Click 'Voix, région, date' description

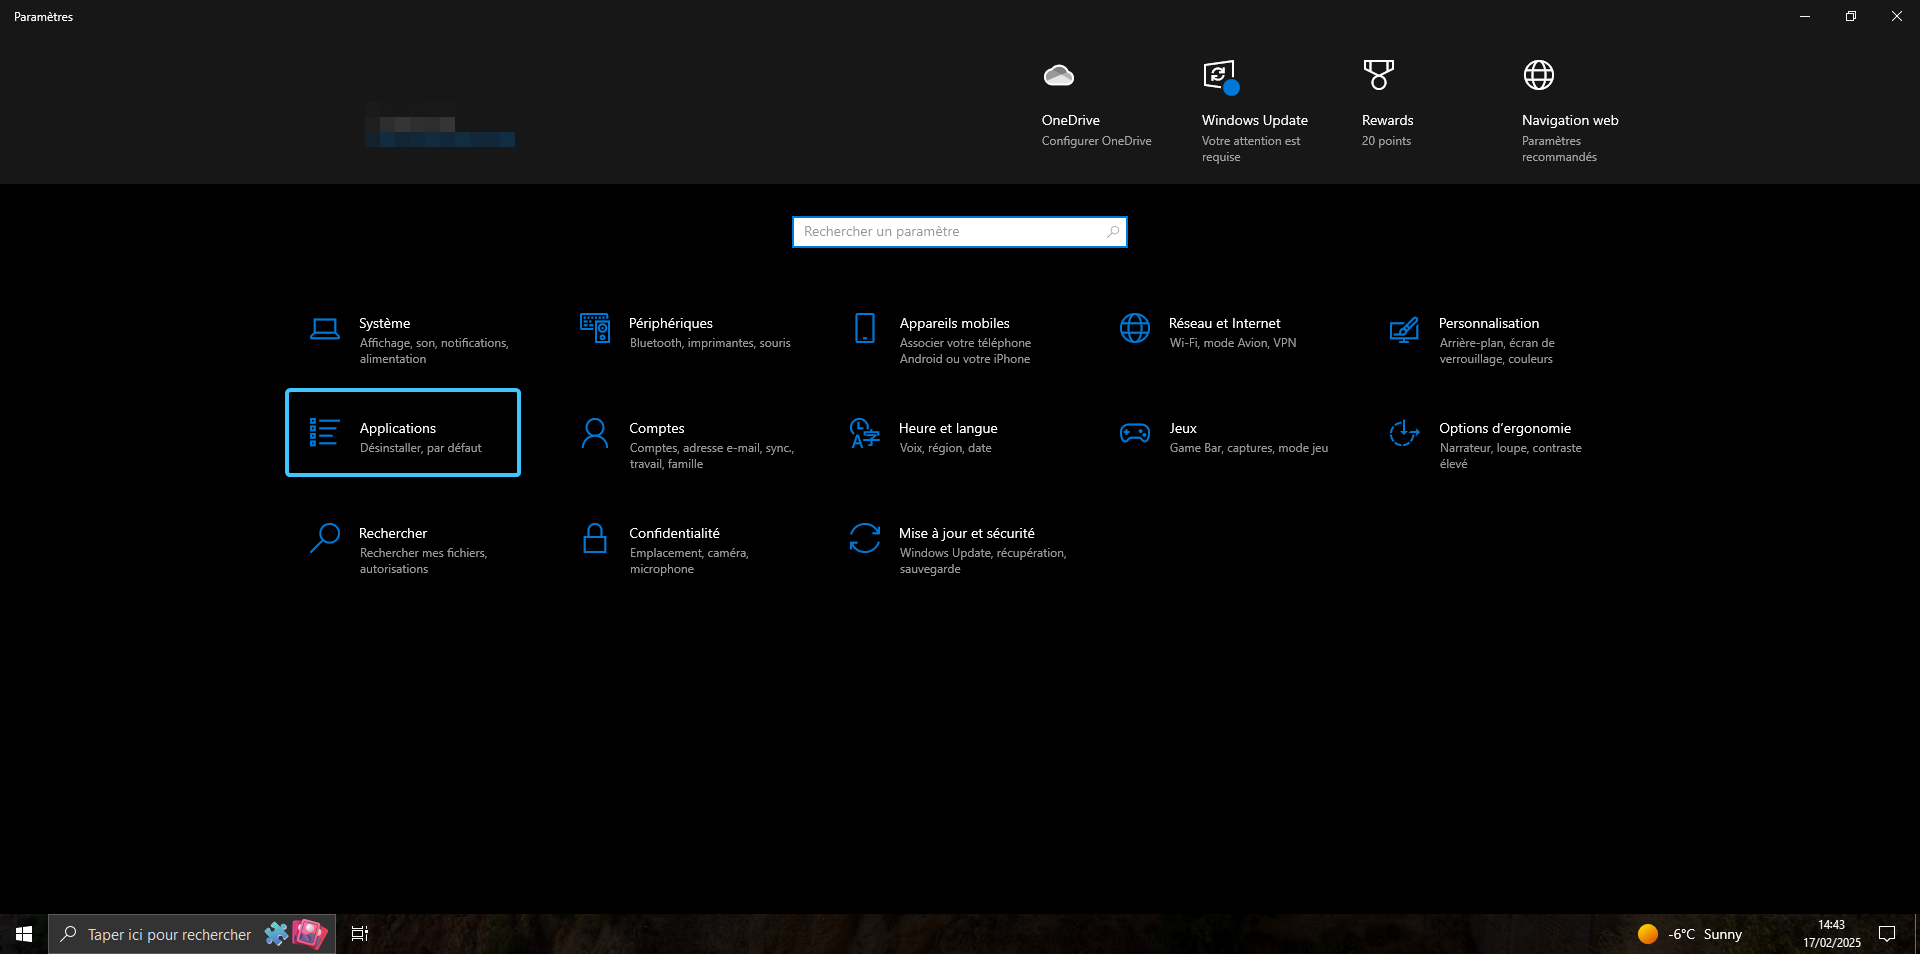pyautogui.click(x=945, y=448)
